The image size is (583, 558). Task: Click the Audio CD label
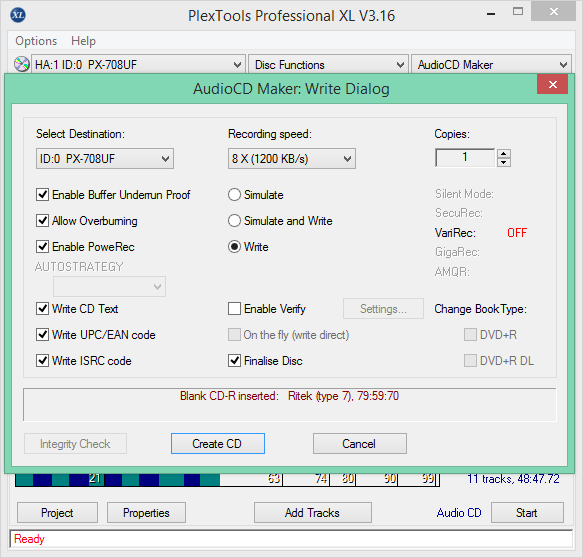[459, 513]
